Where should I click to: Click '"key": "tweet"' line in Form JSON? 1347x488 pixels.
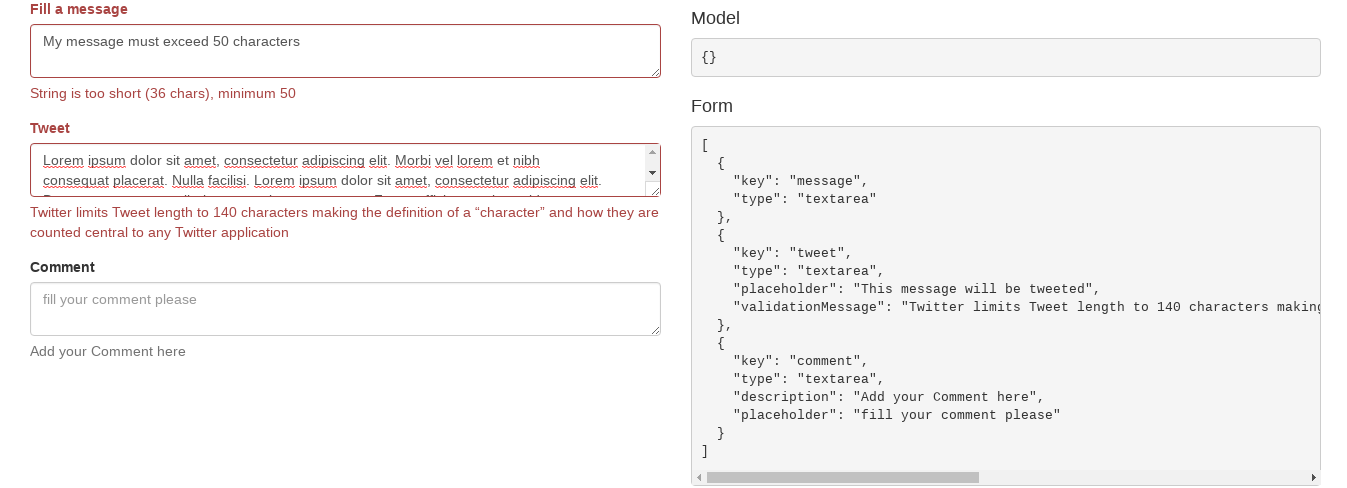point(793,253)
